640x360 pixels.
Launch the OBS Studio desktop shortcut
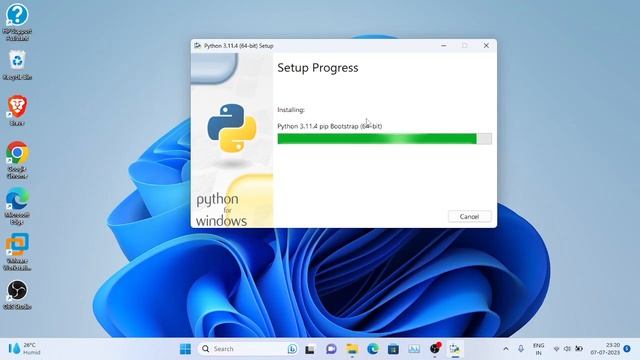tap(17, 295)
